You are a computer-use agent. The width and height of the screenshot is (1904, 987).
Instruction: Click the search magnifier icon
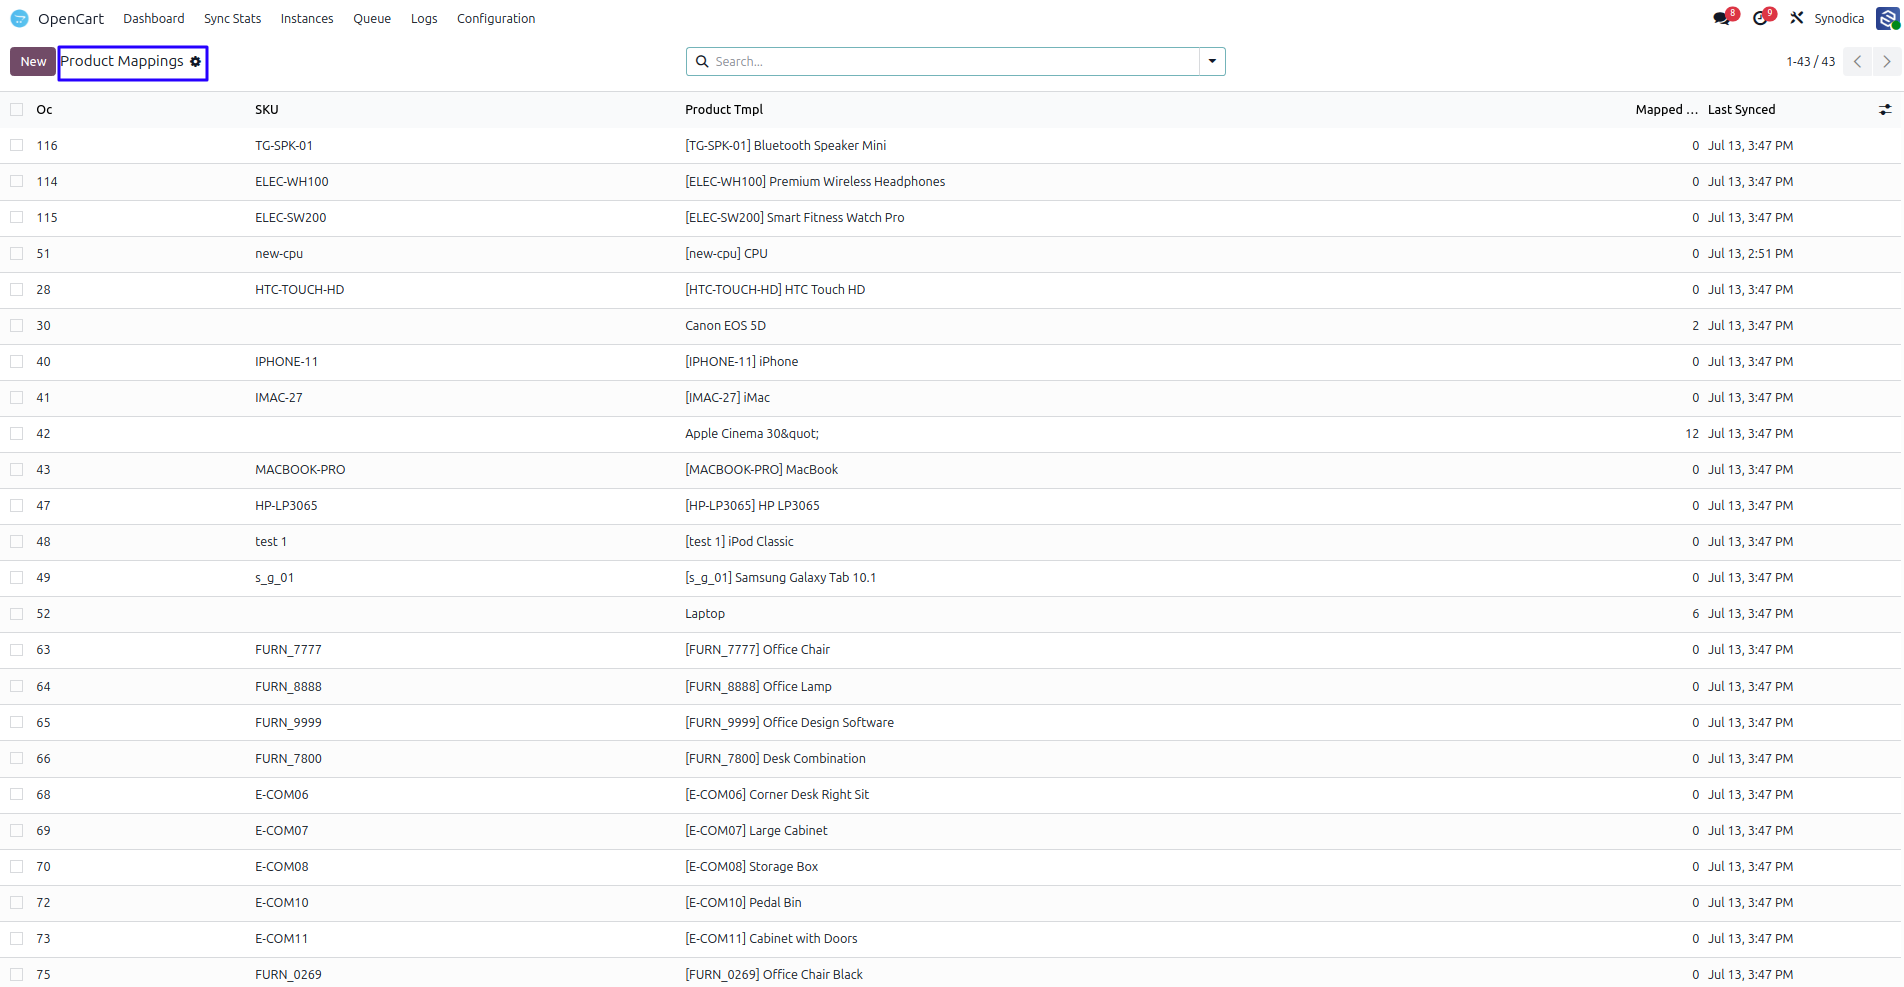click(x=702, y=62)
